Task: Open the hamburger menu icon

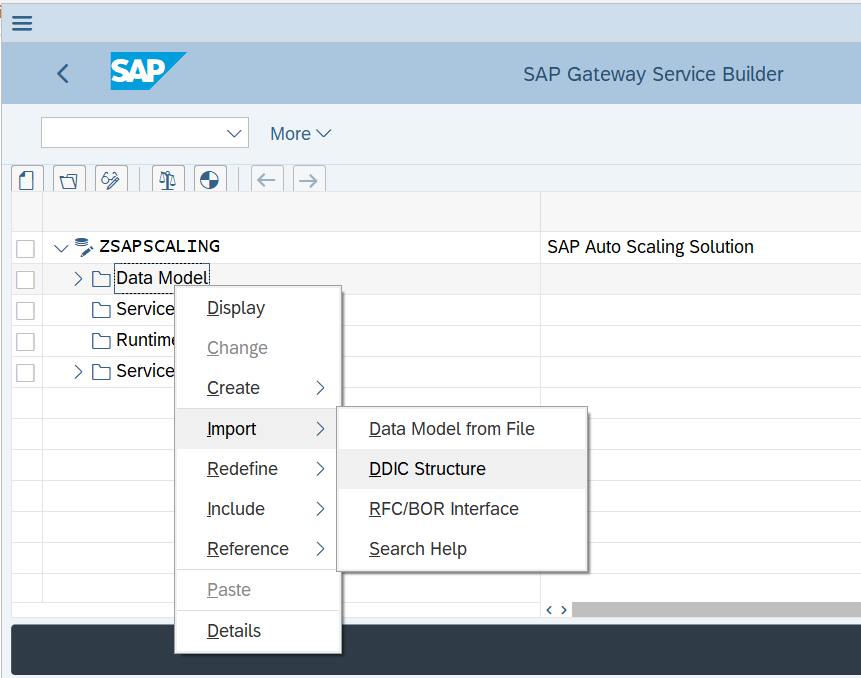Action: click(x=22, y=23)
